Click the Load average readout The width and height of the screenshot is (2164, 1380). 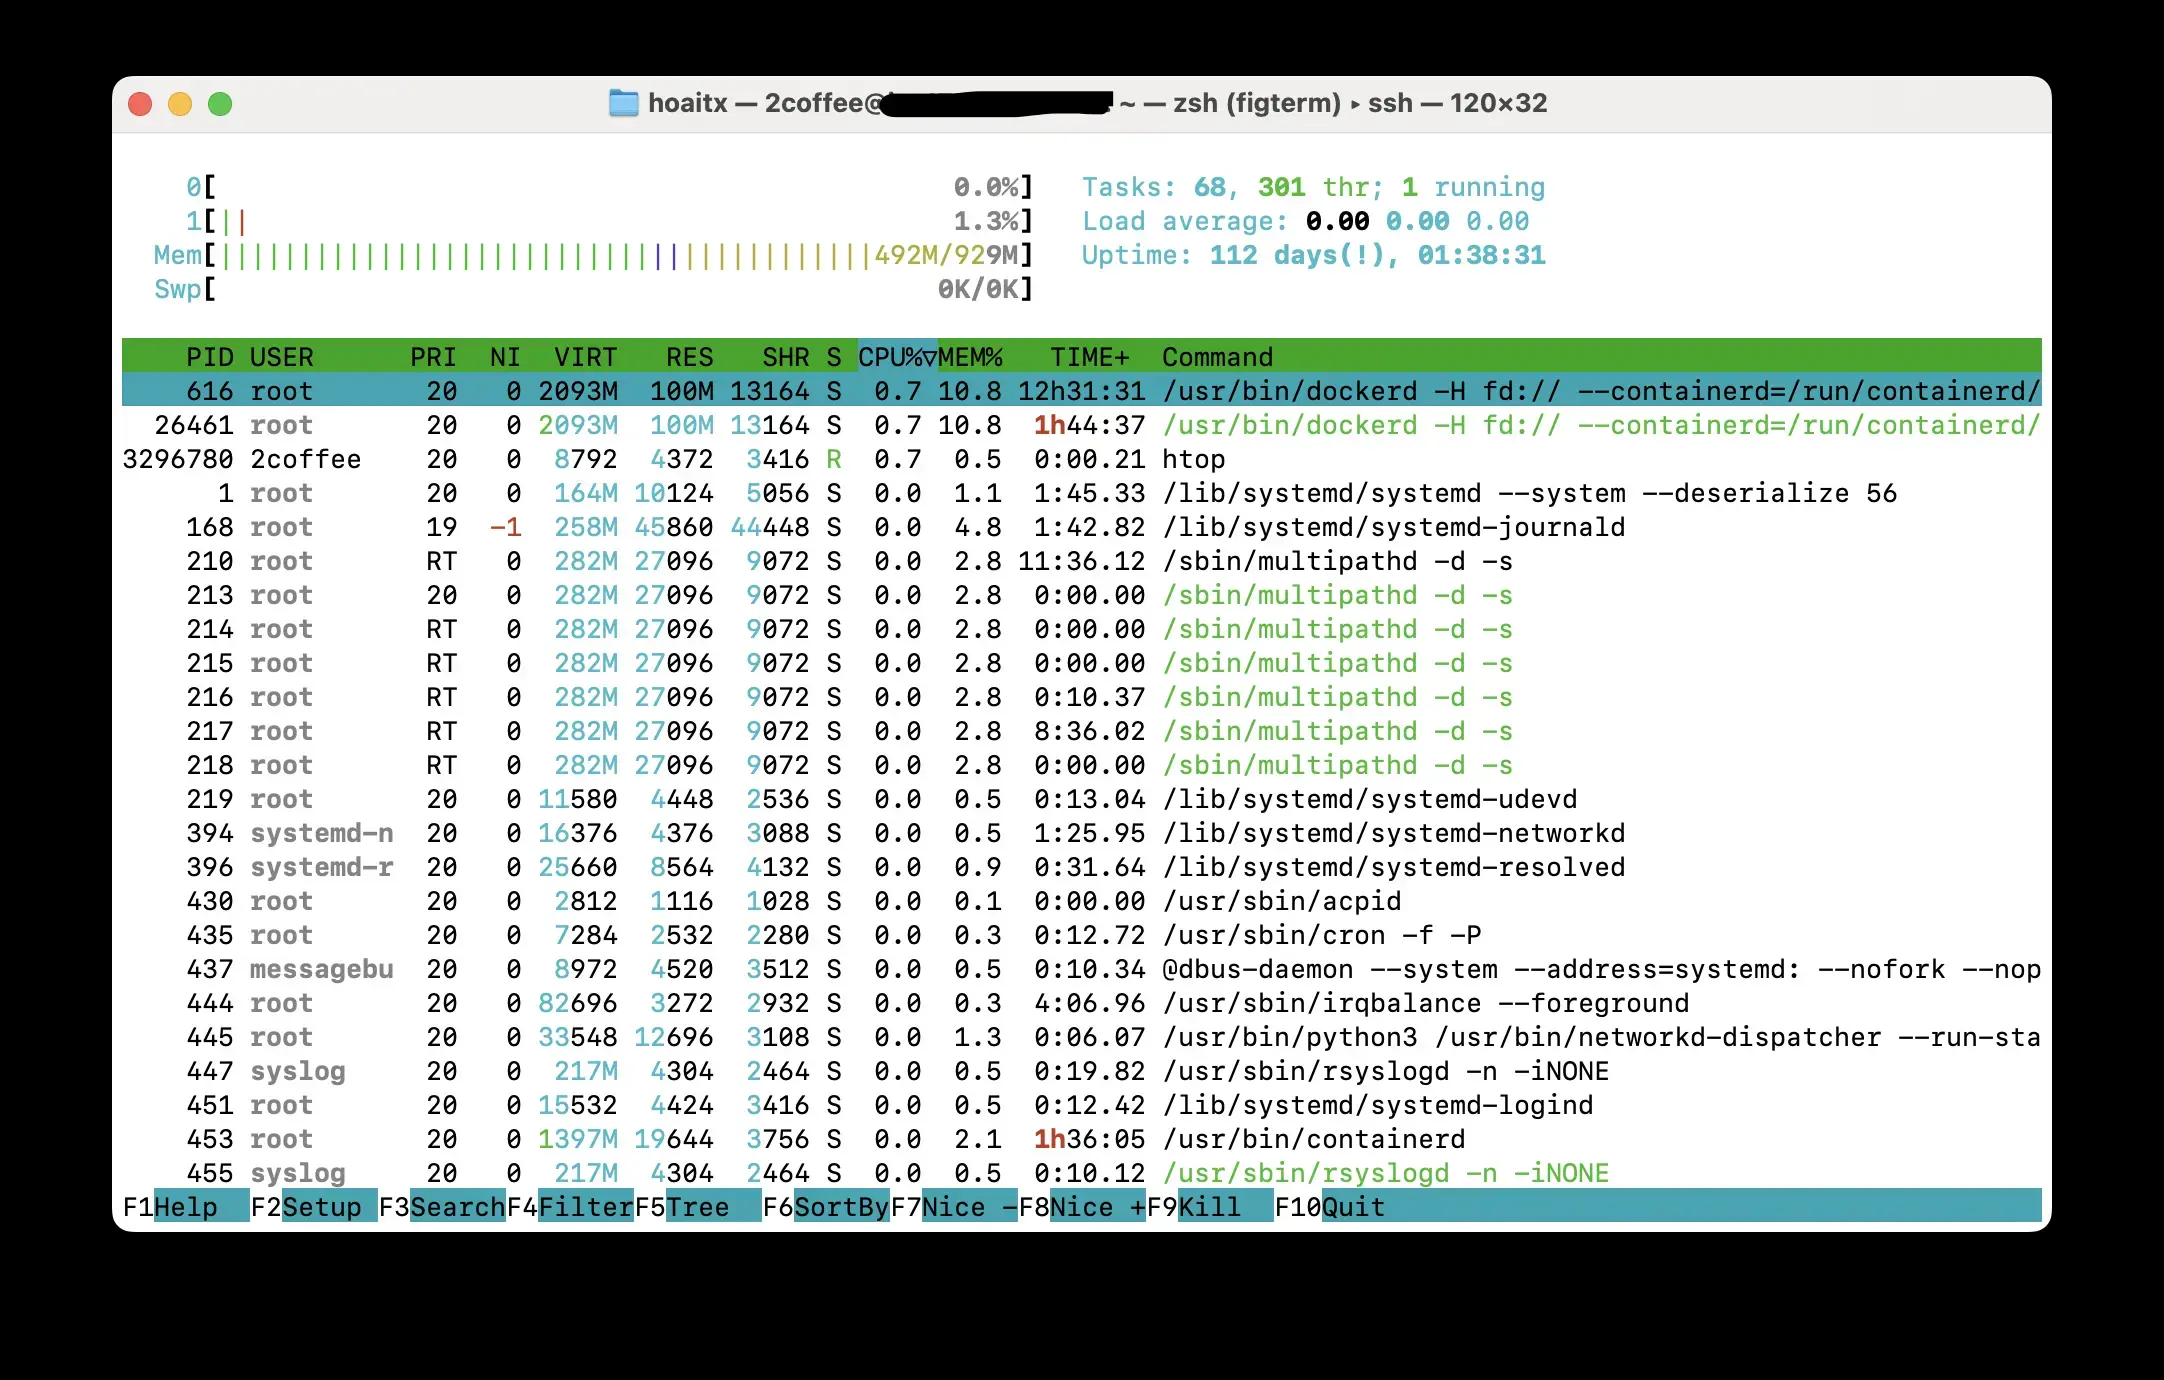(x=1305, y=221)
